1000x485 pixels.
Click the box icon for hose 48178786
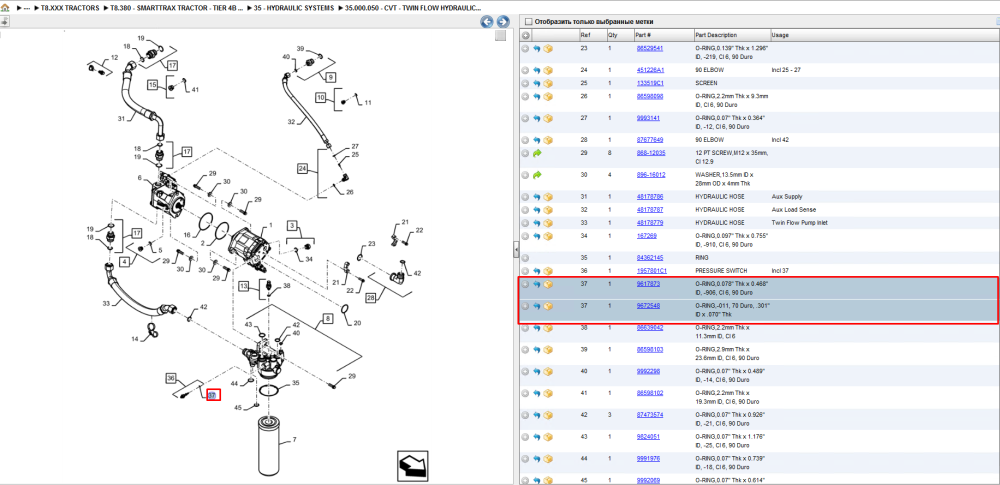[548, 197]
